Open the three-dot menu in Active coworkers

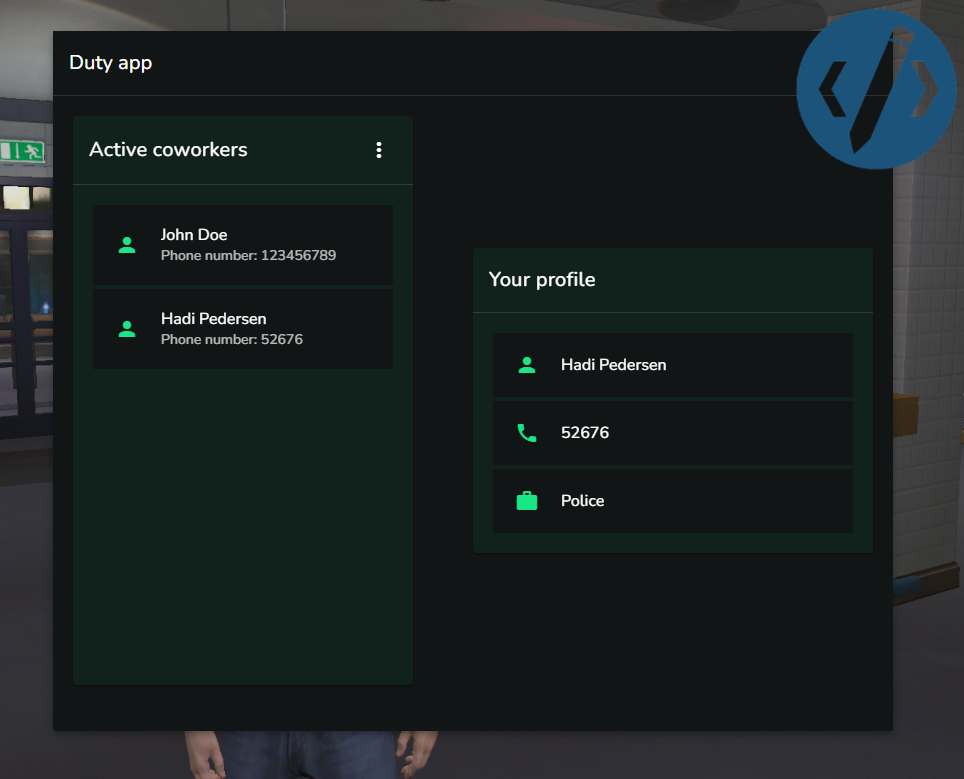point(379,149)
